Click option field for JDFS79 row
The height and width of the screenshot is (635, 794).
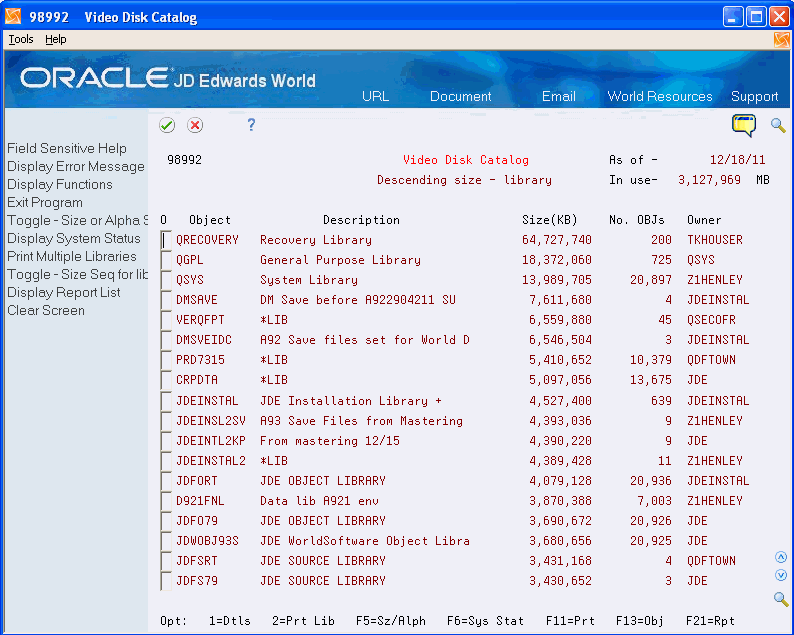pyautogui.click(x=166, y=581)
